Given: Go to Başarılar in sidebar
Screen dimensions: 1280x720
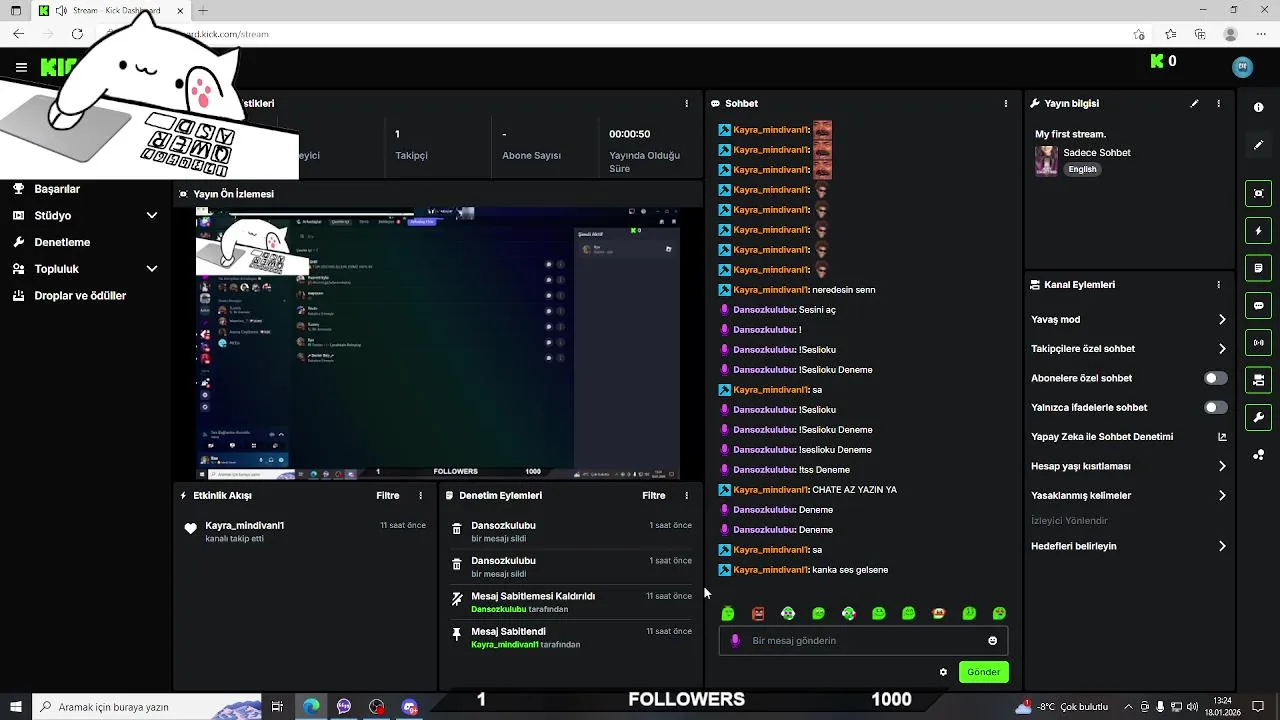Looking at the screenshot, I should [57, 188].
